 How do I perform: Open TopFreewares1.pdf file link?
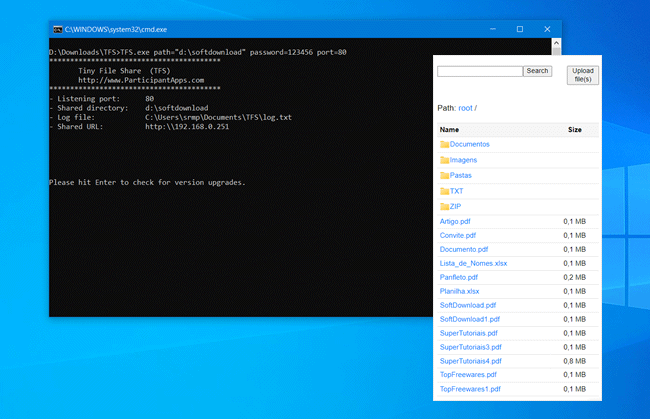pos(470,389)
